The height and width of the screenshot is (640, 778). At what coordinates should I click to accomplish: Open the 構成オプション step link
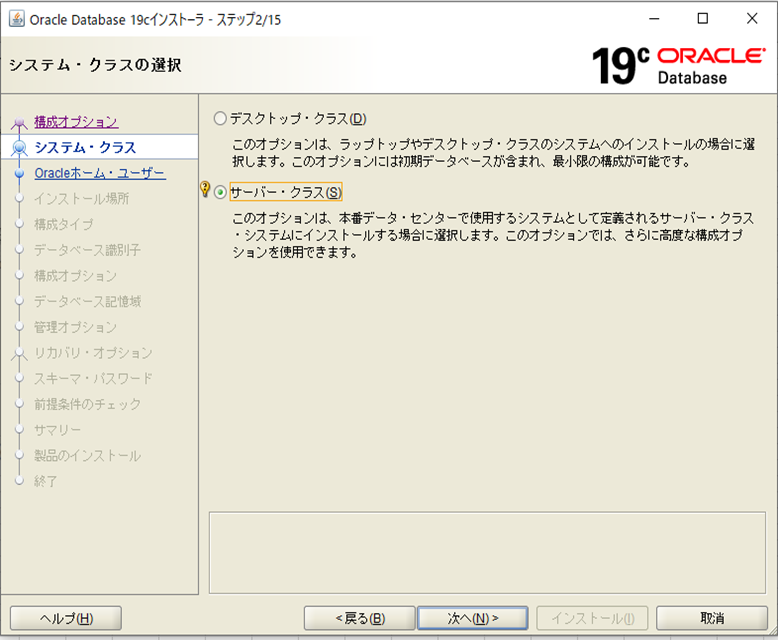coord(75,122)
